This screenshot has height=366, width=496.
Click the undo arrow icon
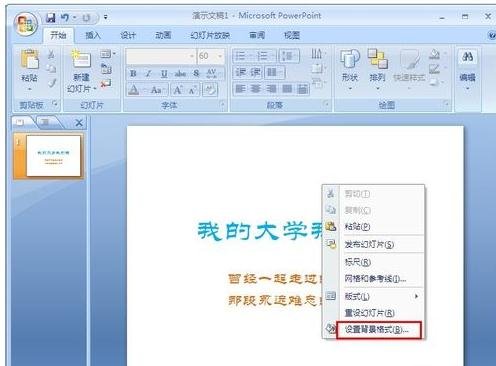(65, 17)
